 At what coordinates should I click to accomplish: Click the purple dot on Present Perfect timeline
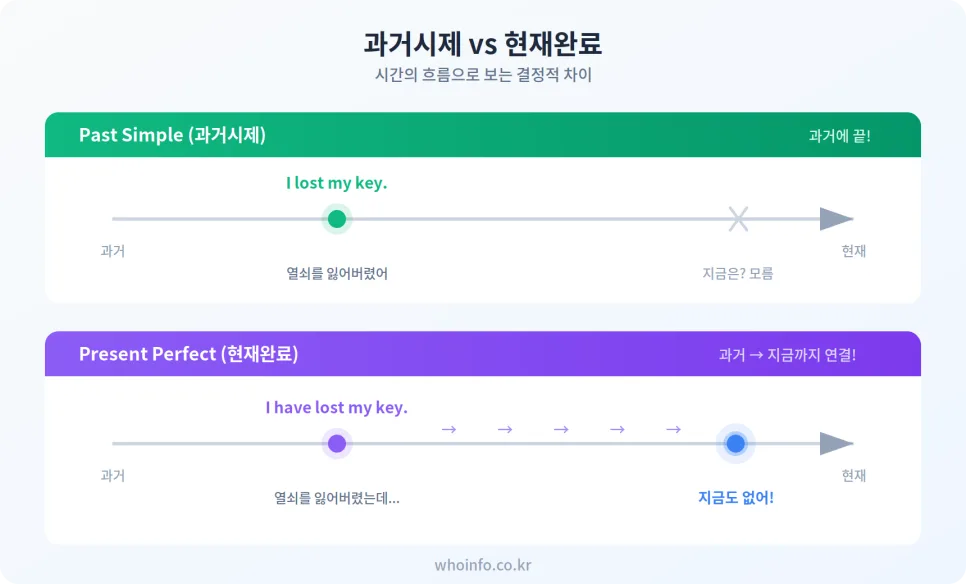click(x=337, y=444)
